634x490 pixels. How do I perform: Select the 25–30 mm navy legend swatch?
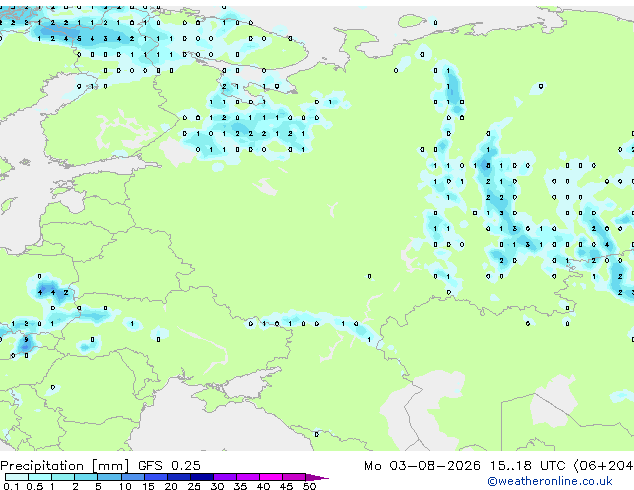click(202, 477)
